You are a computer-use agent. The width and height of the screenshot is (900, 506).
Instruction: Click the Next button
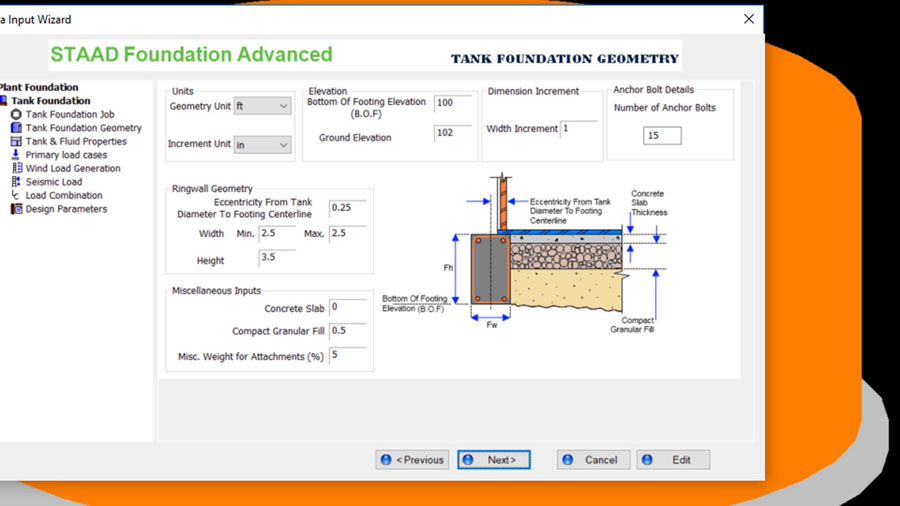494,460
